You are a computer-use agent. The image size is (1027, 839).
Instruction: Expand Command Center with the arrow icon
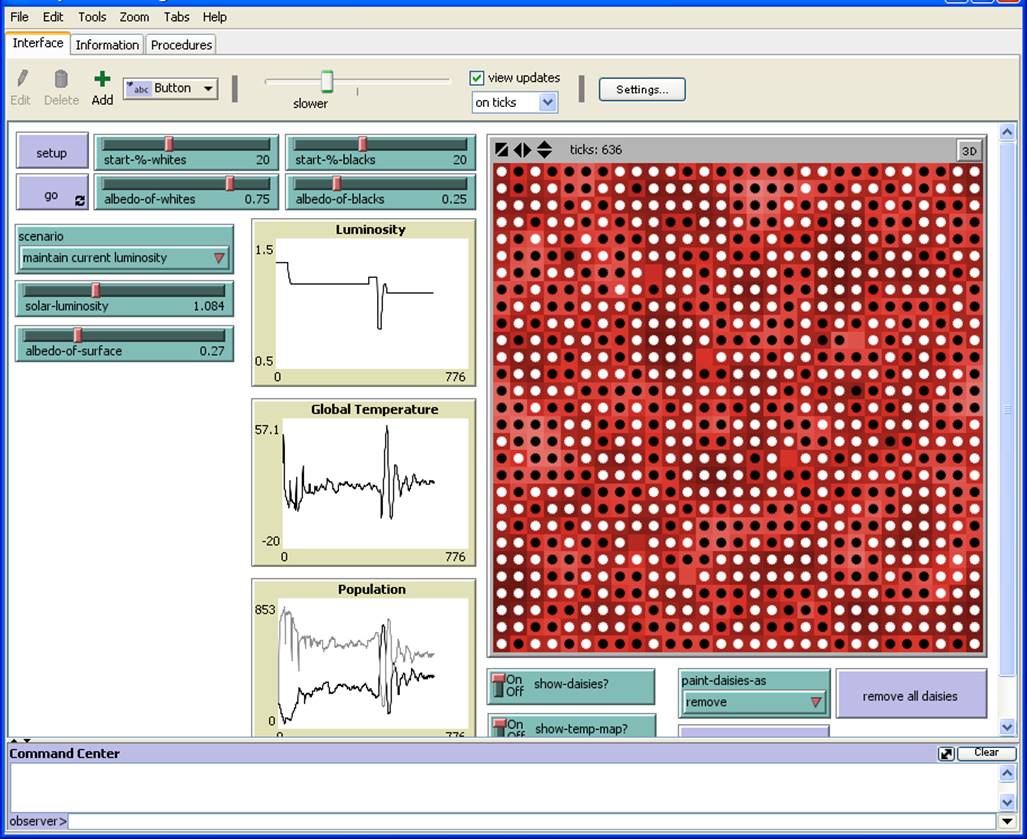(945, 754)
